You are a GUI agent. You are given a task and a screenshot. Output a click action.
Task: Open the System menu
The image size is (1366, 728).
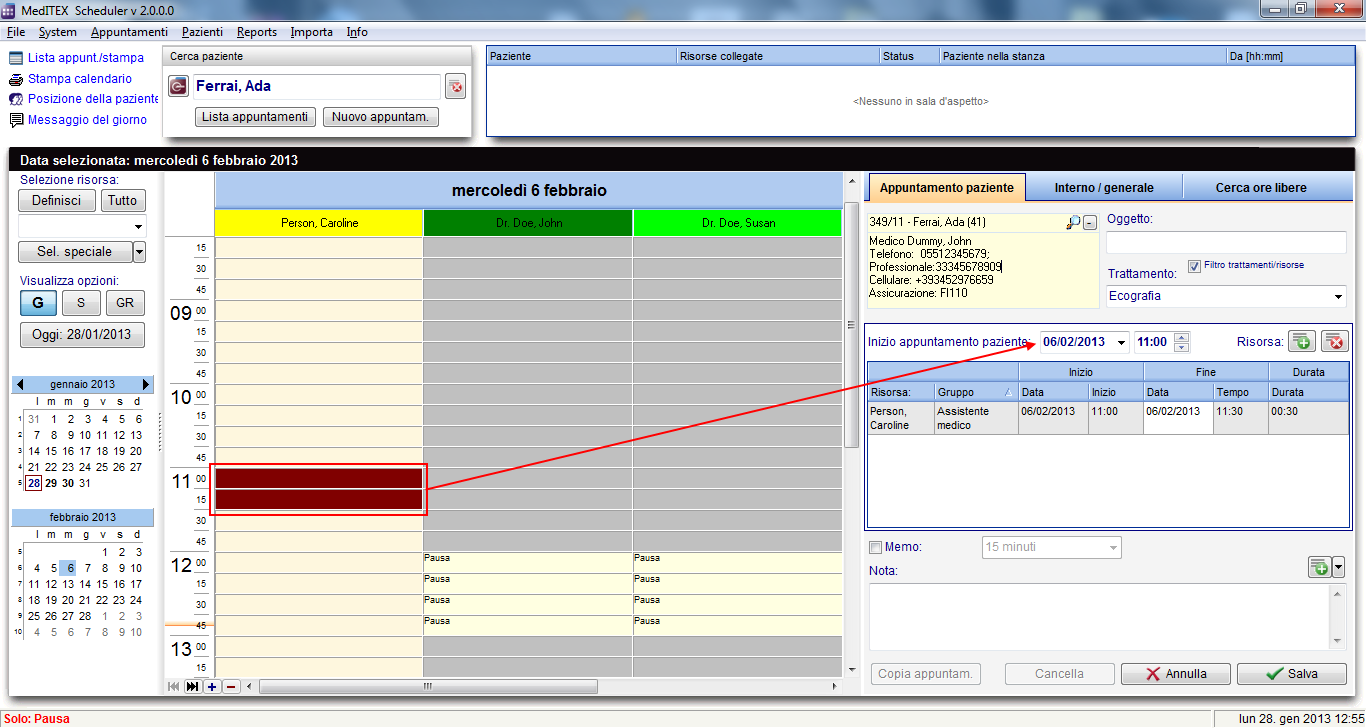[x=58, y=32]
